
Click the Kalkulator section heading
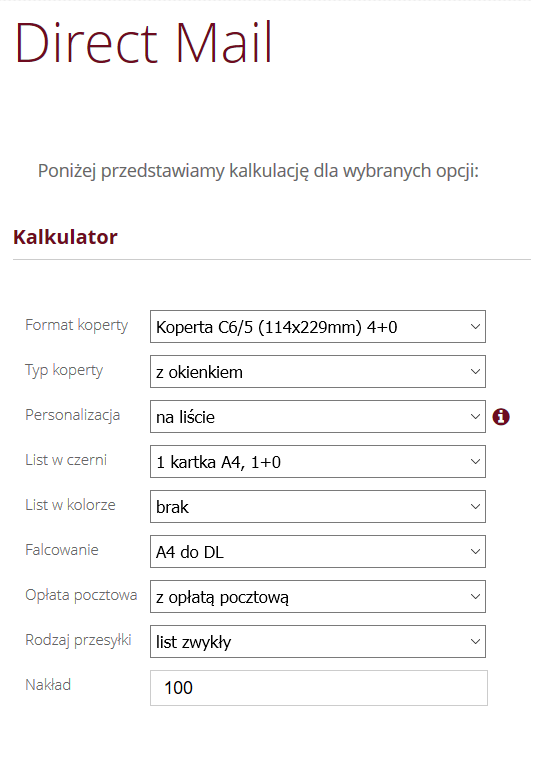click(x=65, y=237)
